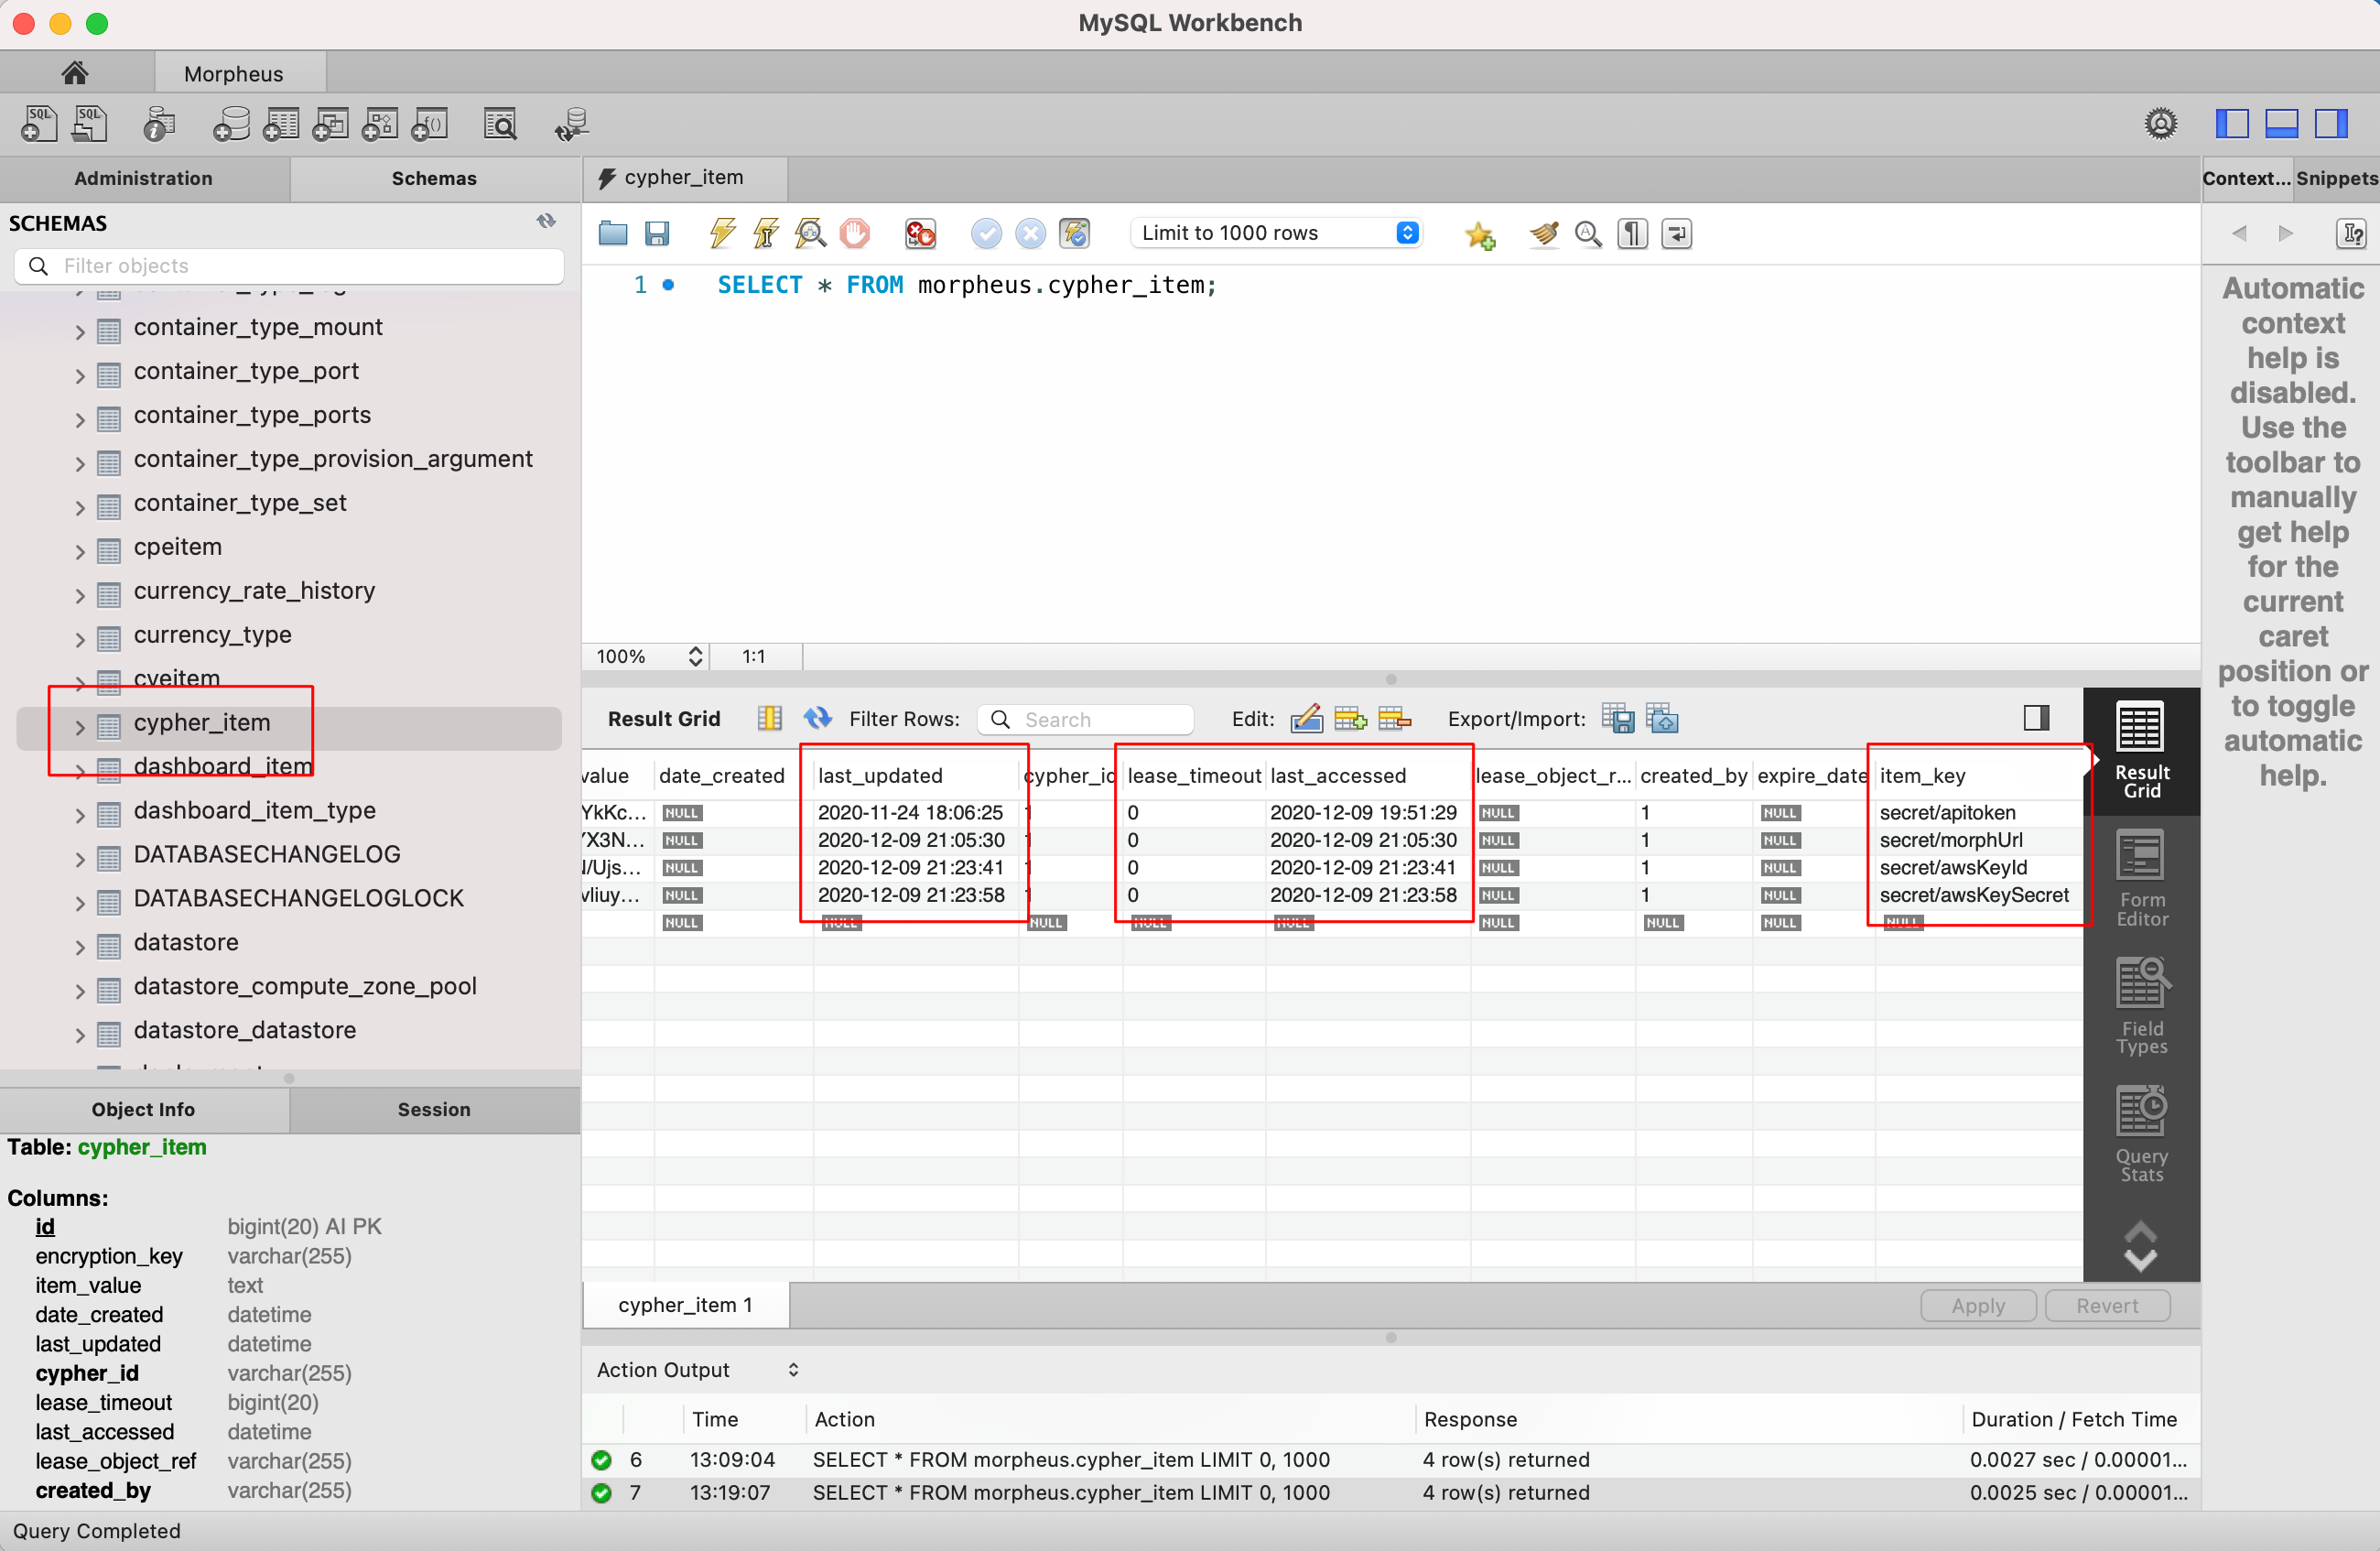Toggle the right sidebar panel visibility

[2331, 122]
